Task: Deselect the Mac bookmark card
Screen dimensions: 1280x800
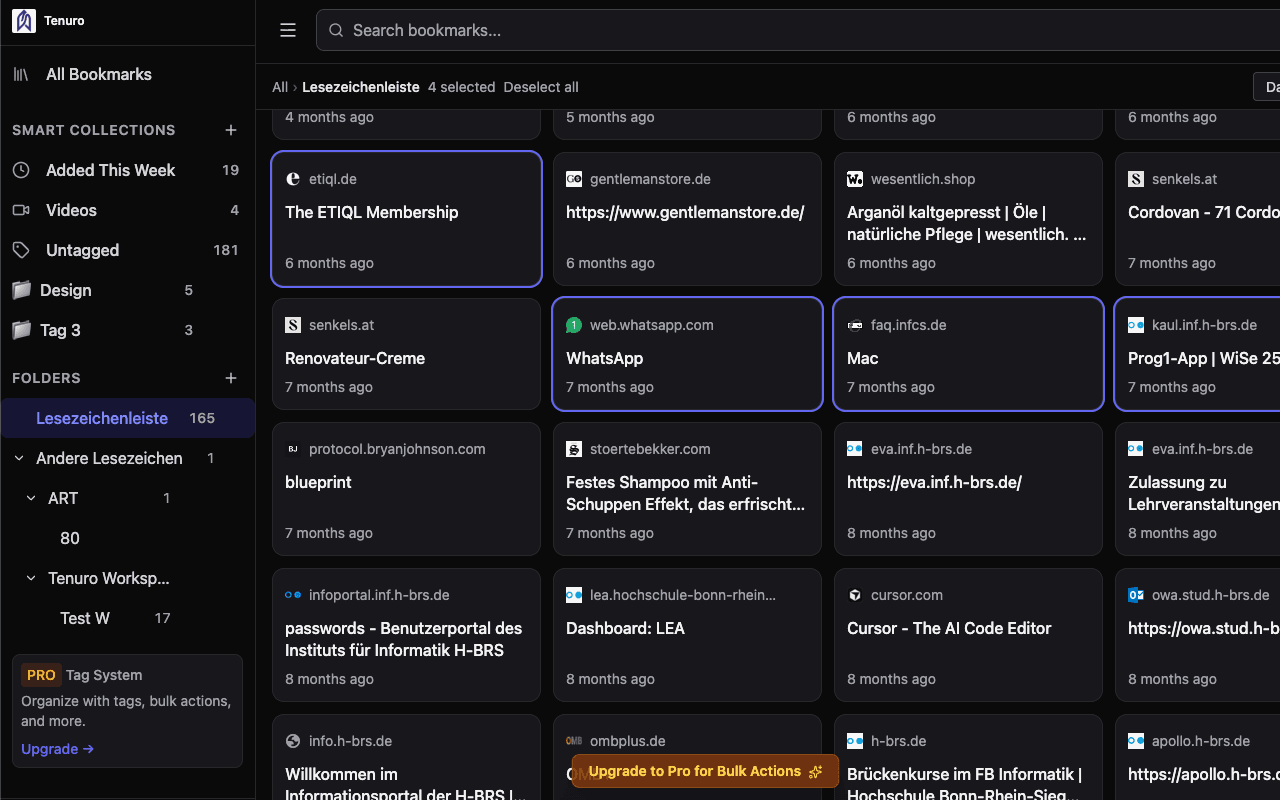Action: click(x=968, y=354)
